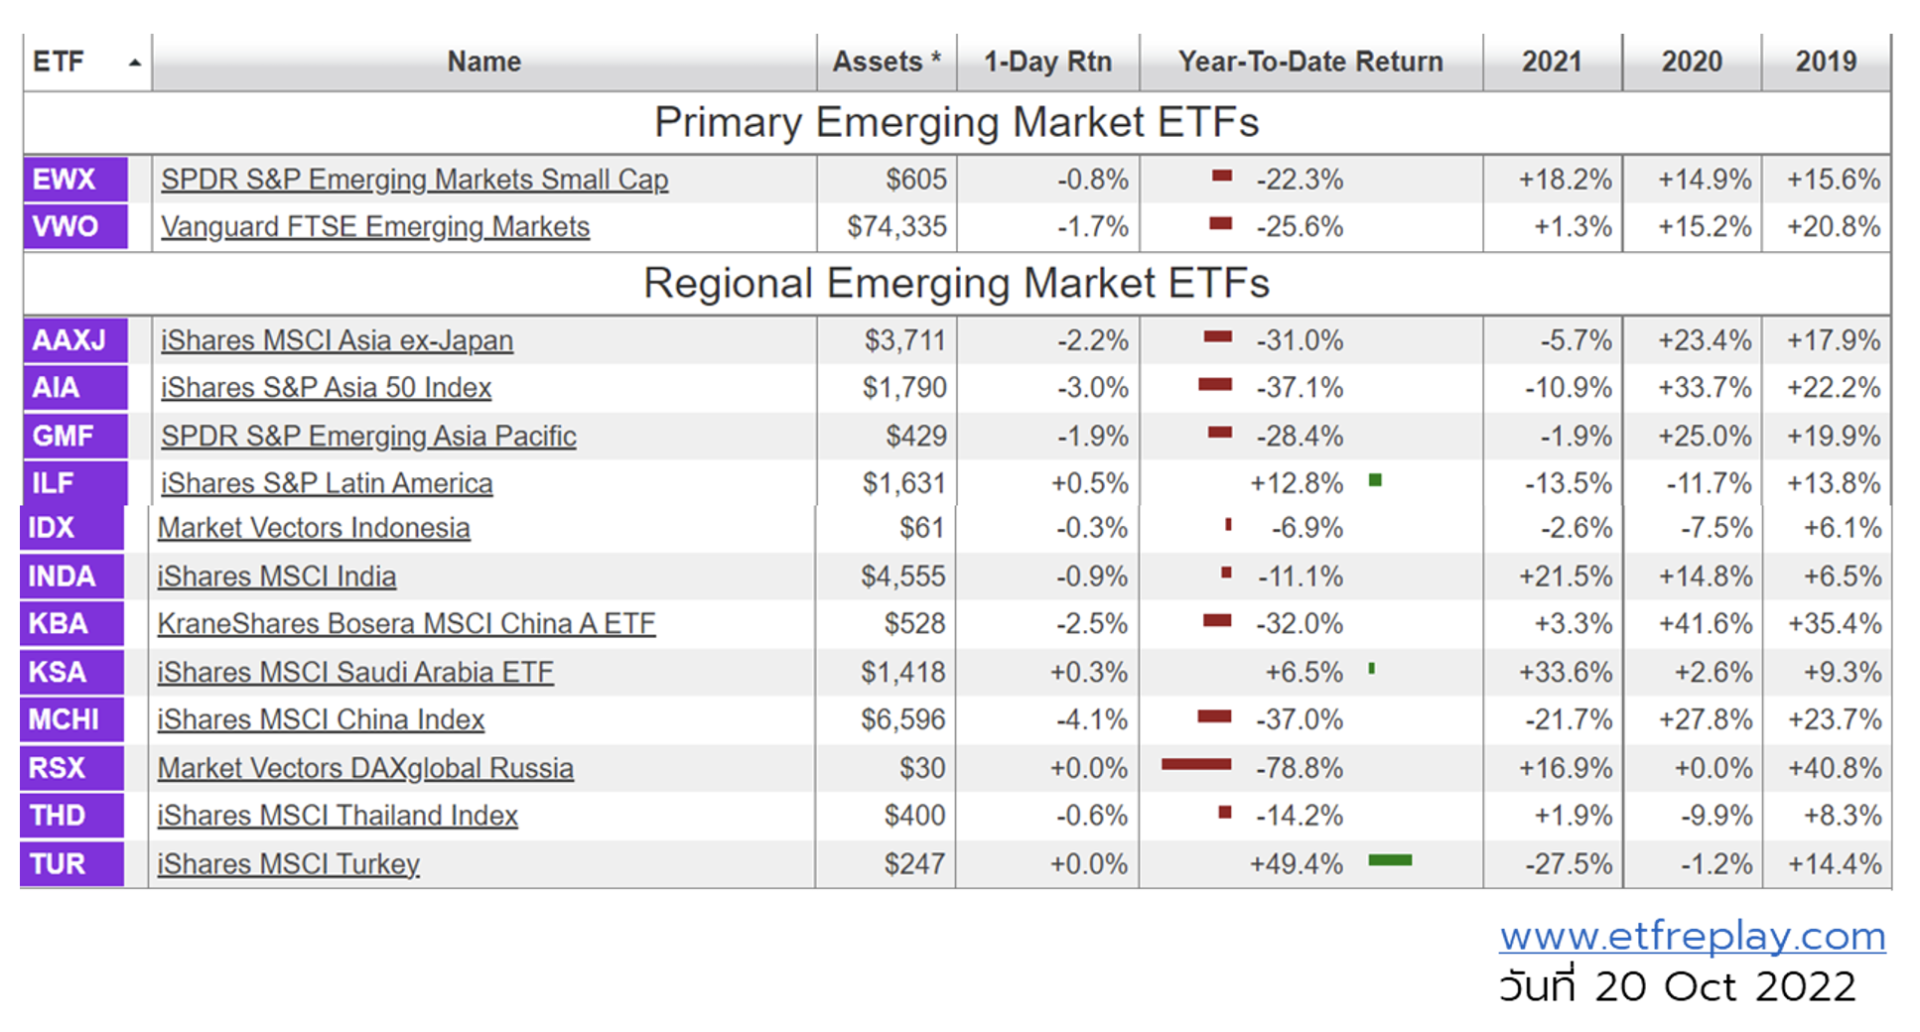Open the www.etfreplay.com link

pos(1692,936)
